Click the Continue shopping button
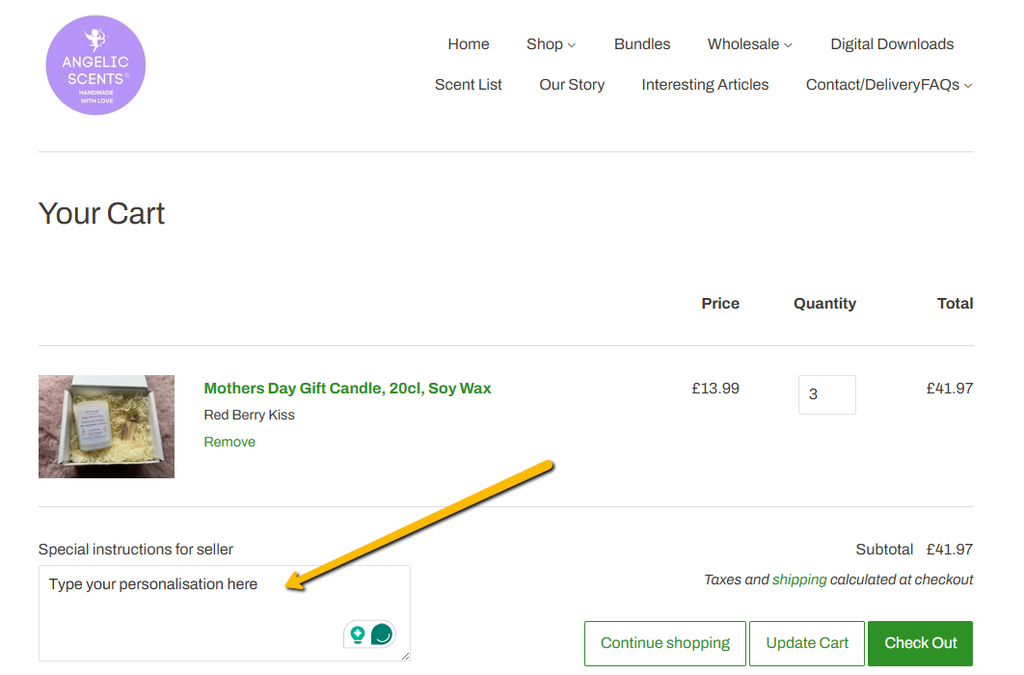Viewport: 1024px width, 675px height. [x=665, y=643]
